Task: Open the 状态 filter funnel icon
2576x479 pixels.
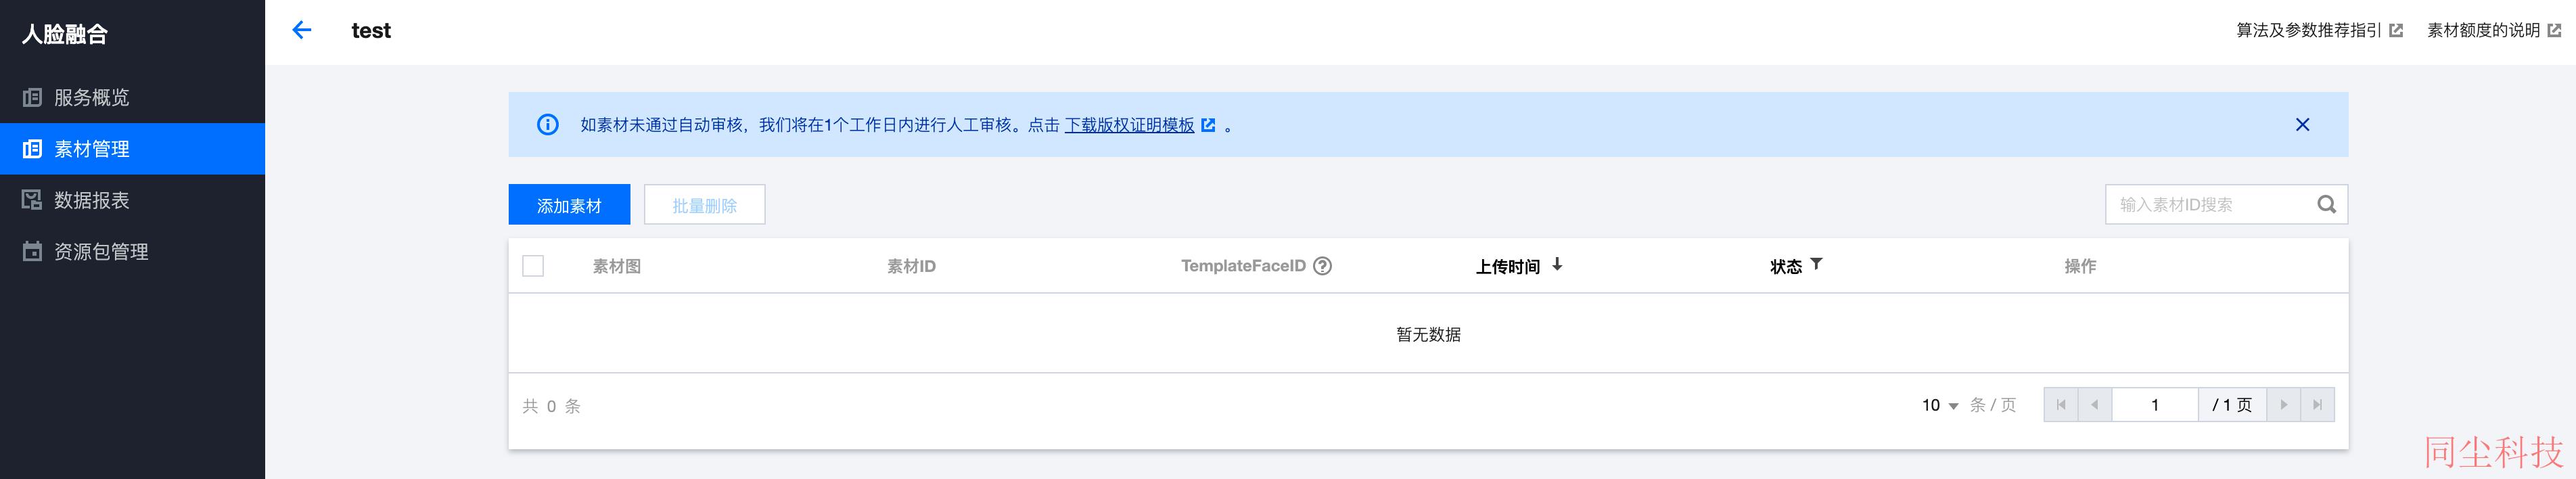Action: point(1816,265)
